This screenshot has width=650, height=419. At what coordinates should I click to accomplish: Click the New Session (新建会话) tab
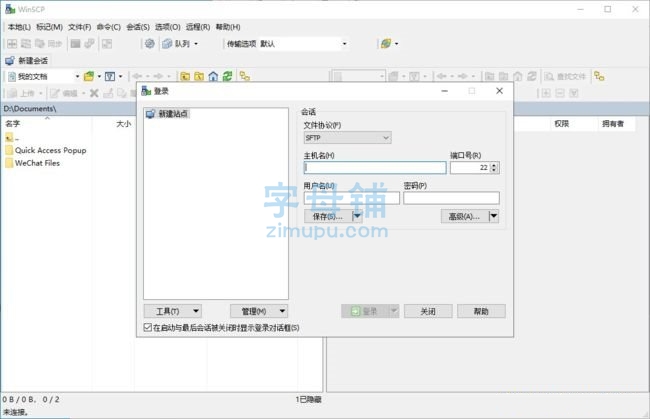pos(27,61)
